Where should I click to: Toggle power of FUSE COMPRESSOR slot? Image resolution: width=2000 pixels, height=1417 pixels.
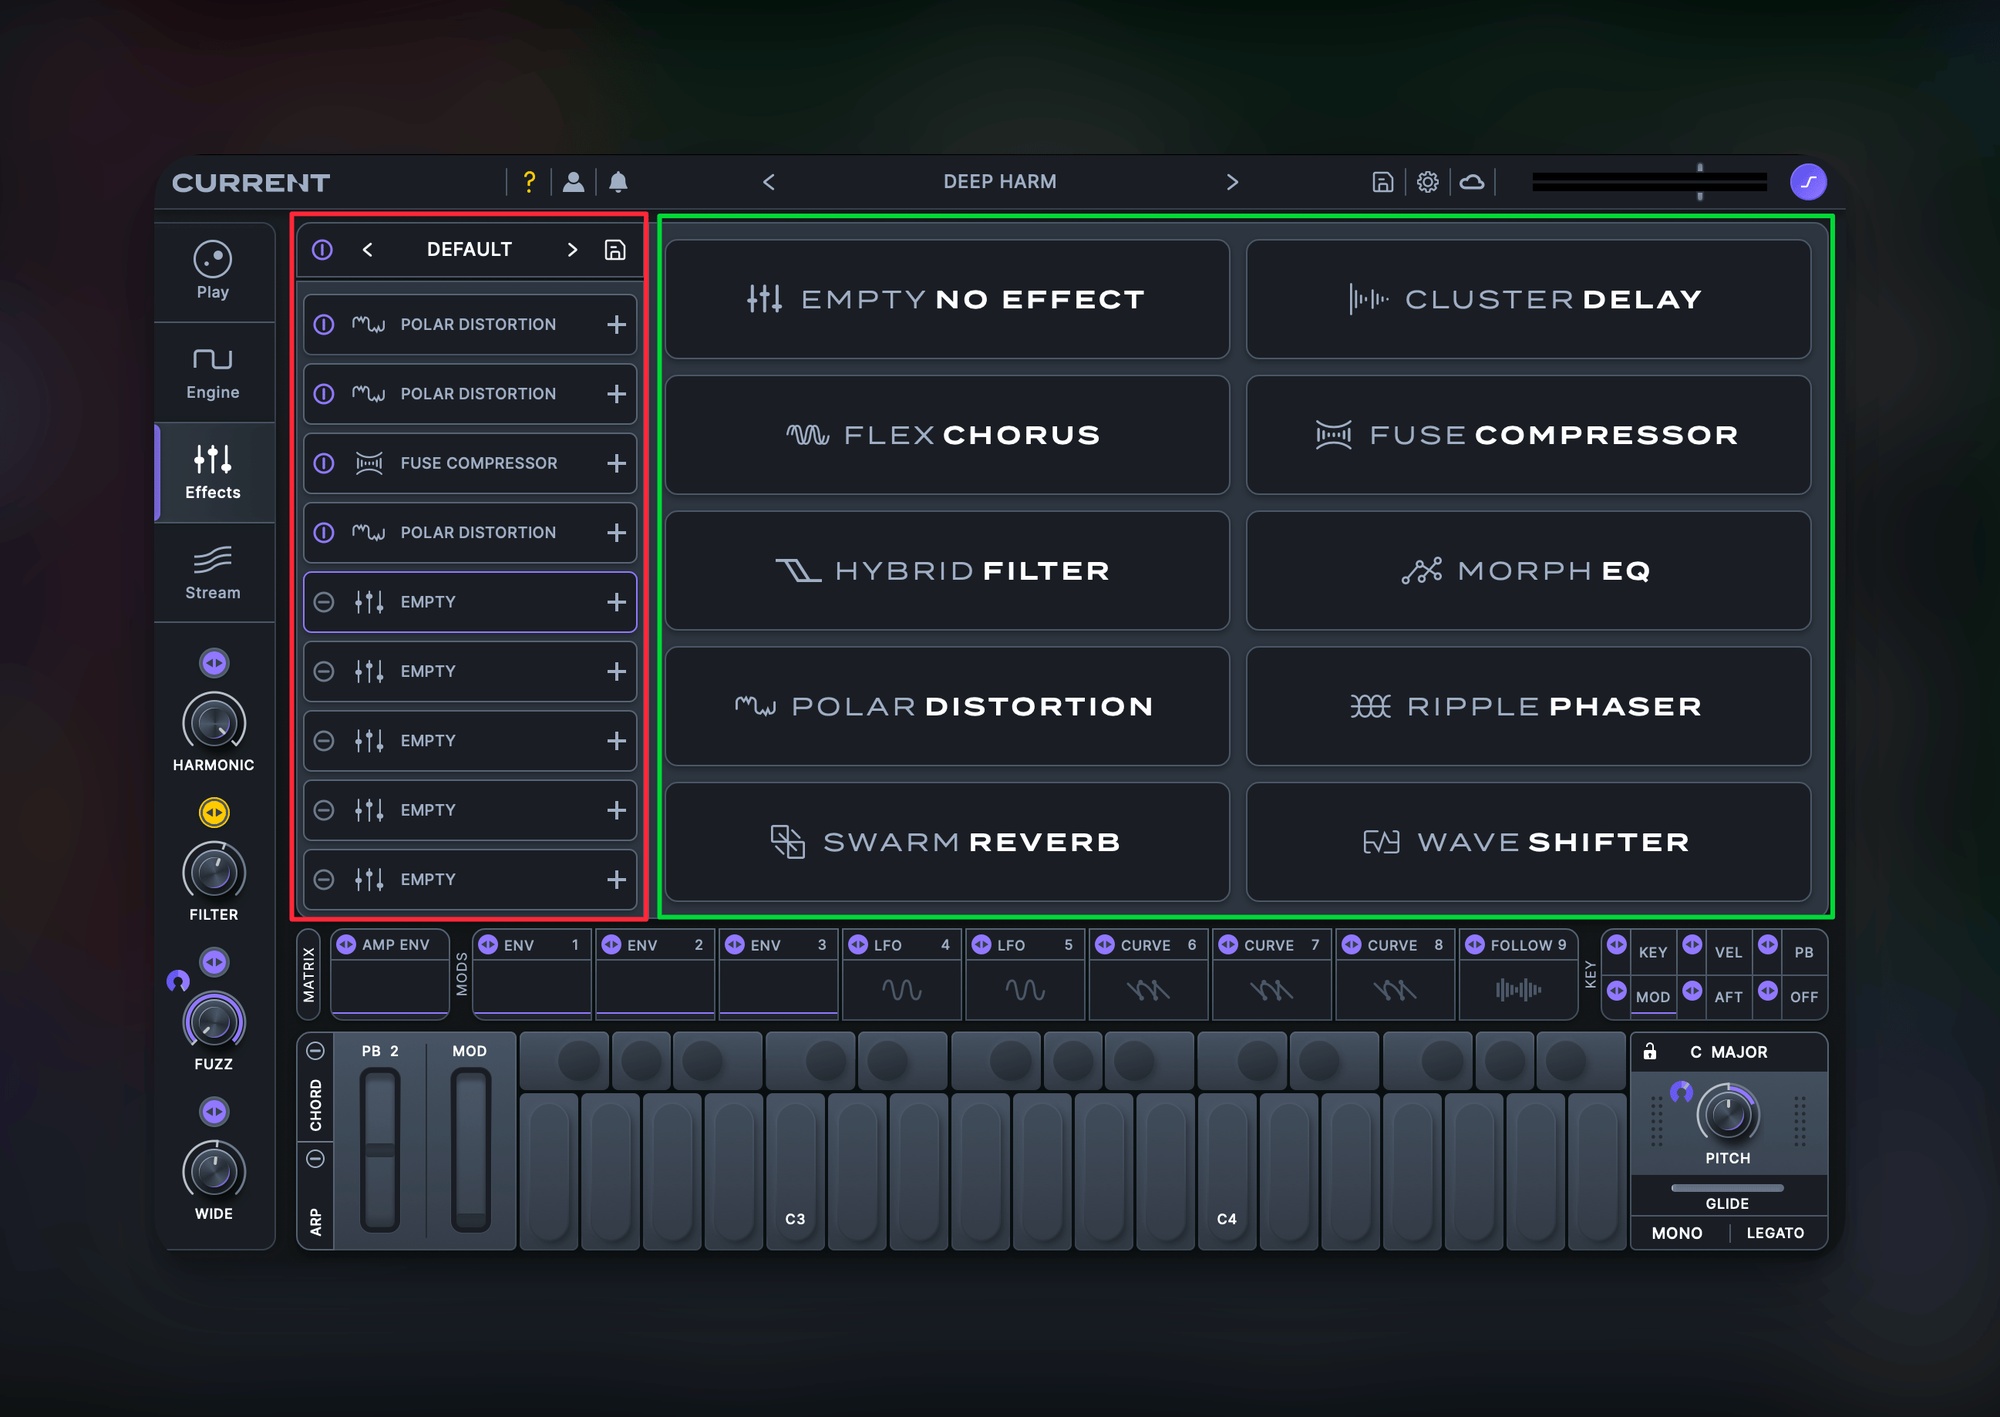(324, 464)
